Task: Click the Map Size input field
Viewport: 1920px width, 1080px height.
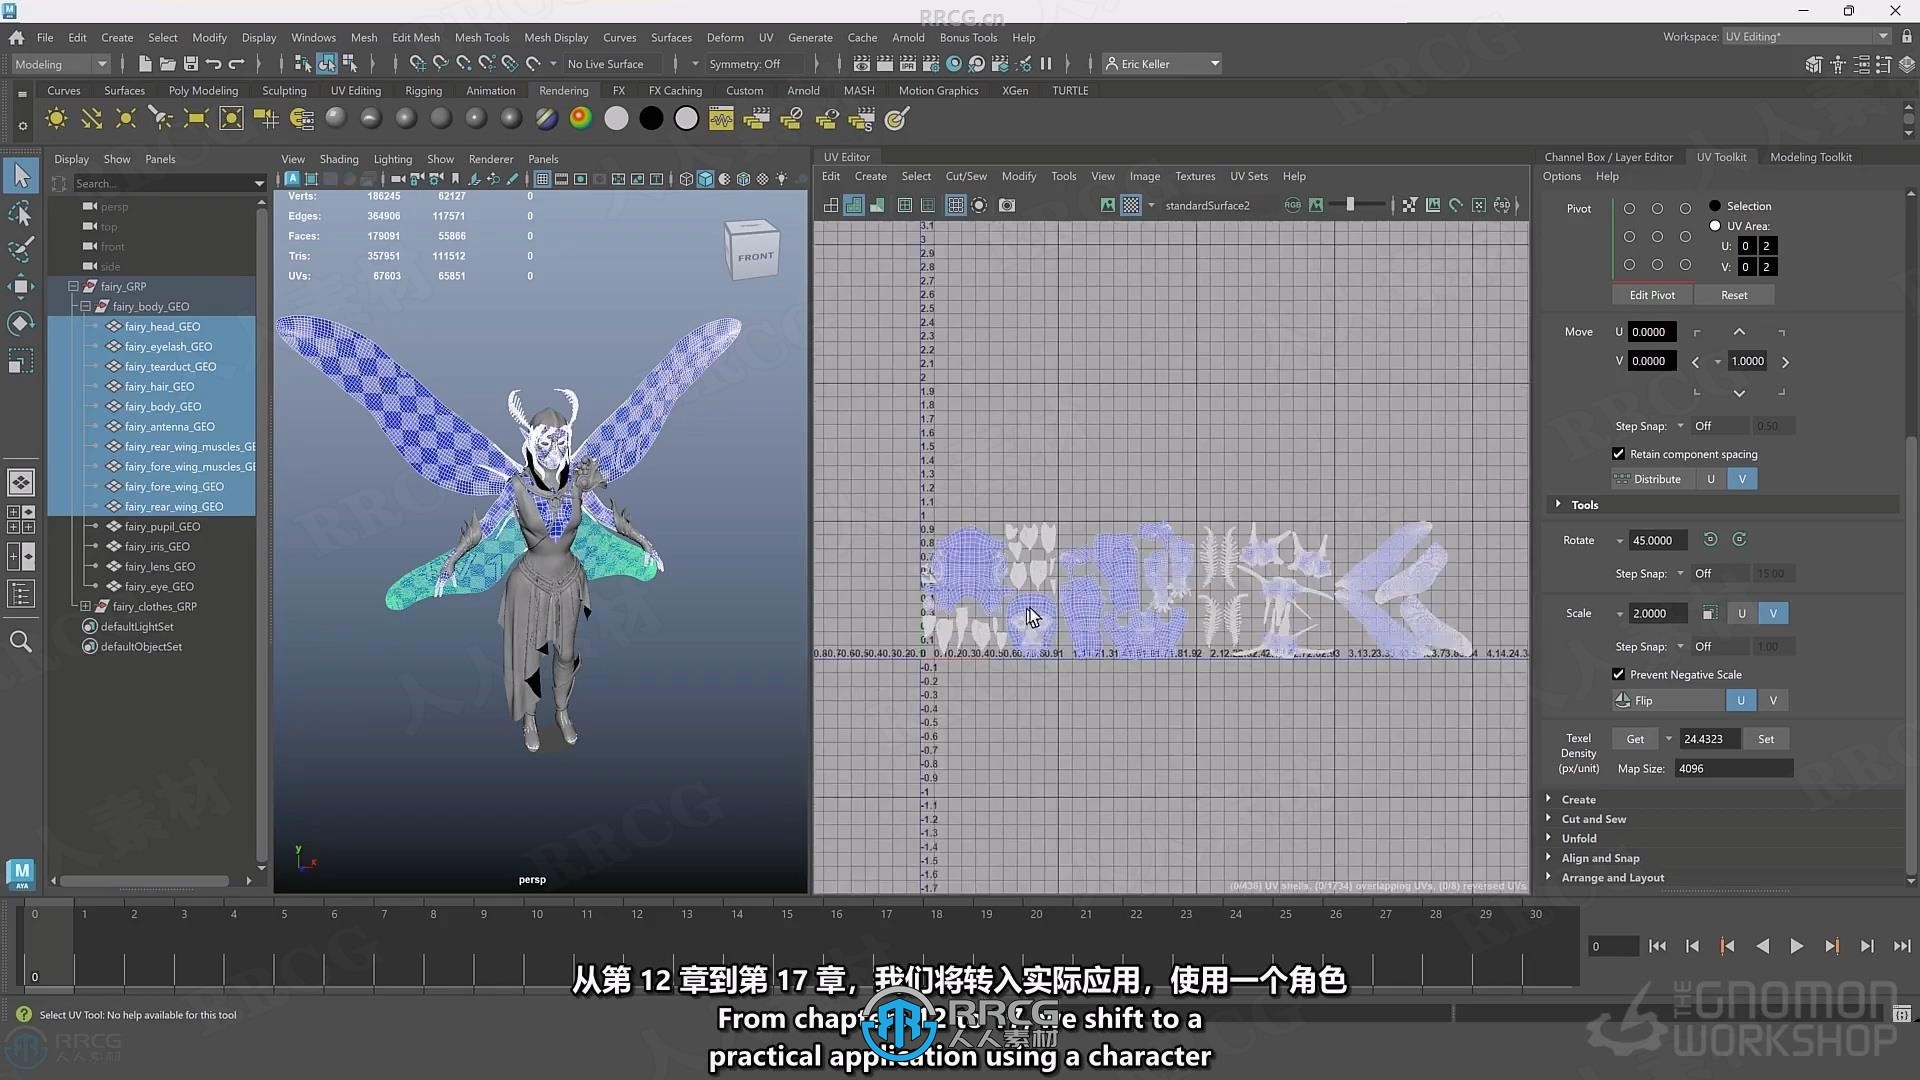Action: pyautogui.click(x=1733, y=768)
